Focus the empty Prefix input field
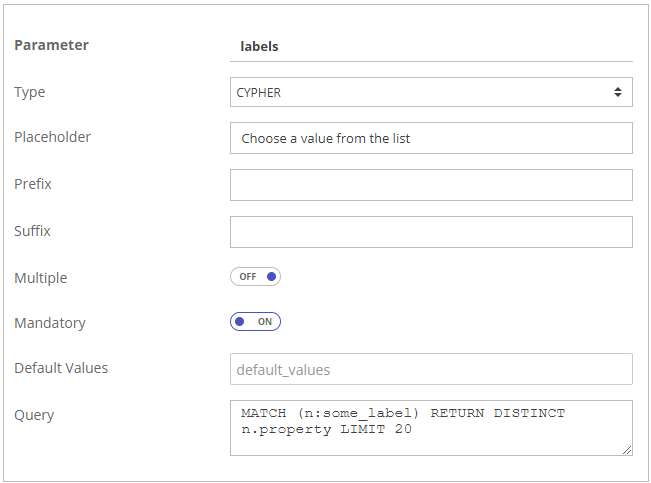The image size is (651, 483). 431,185
